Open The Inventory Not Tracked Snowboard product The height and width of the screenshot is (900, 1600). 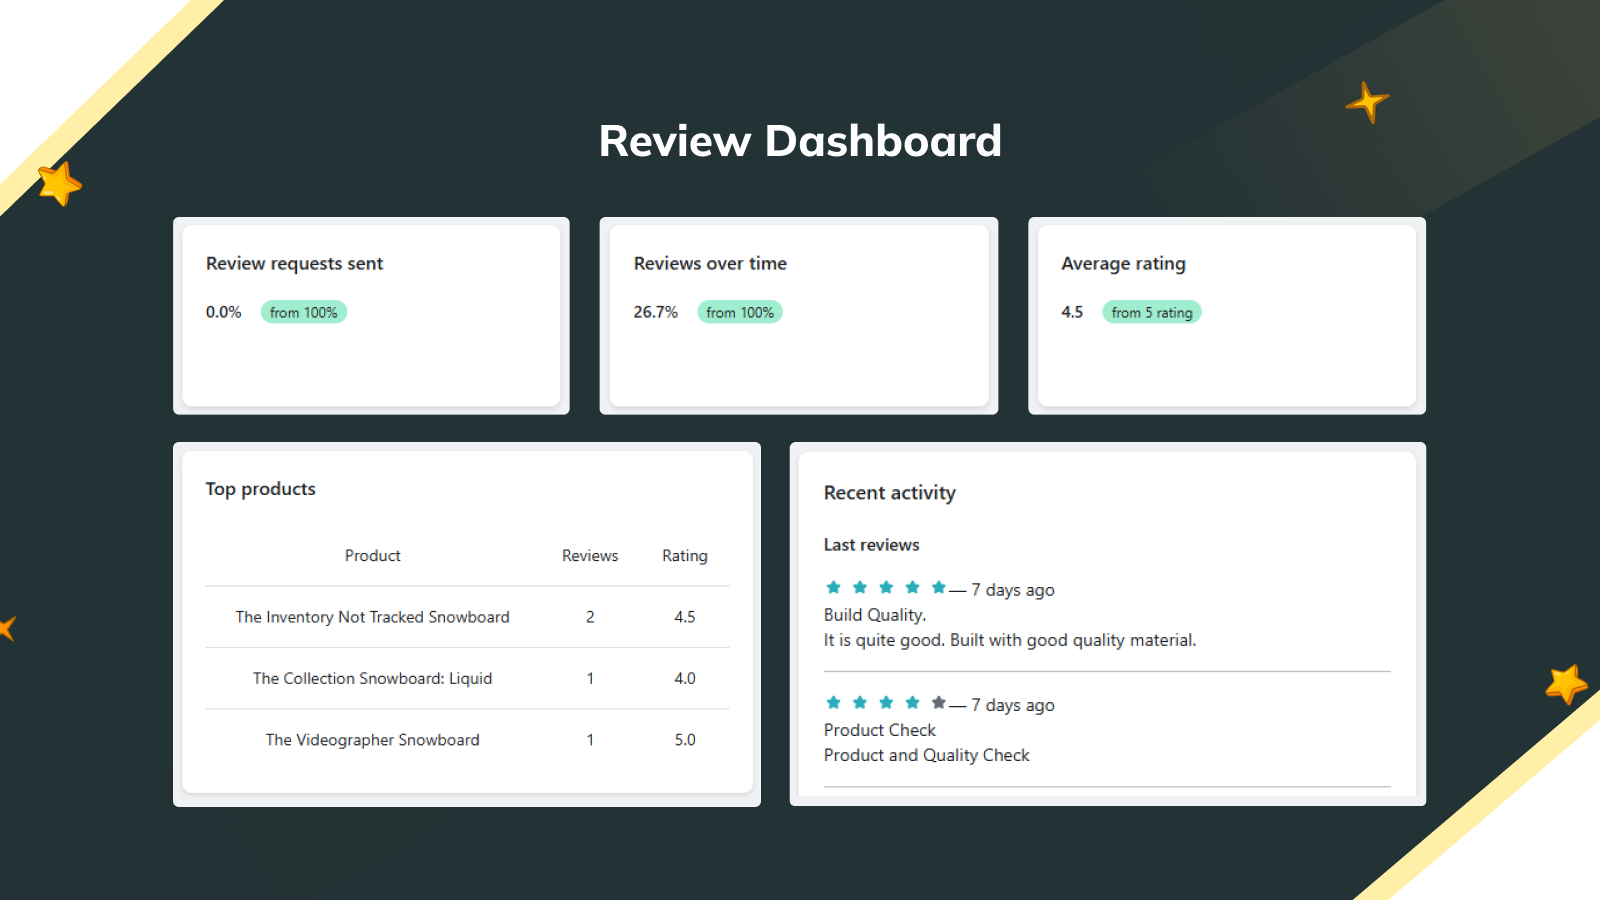tap(372, 617)
